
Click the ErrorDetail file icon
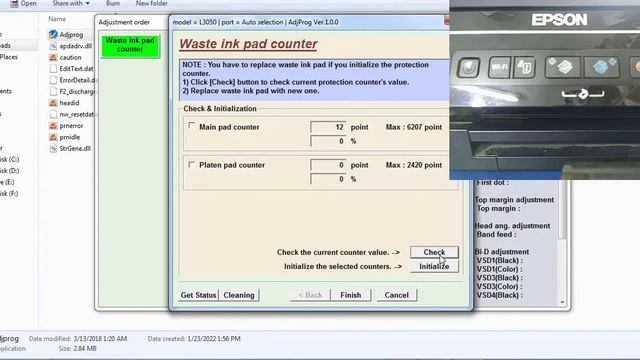pos(53,80)
